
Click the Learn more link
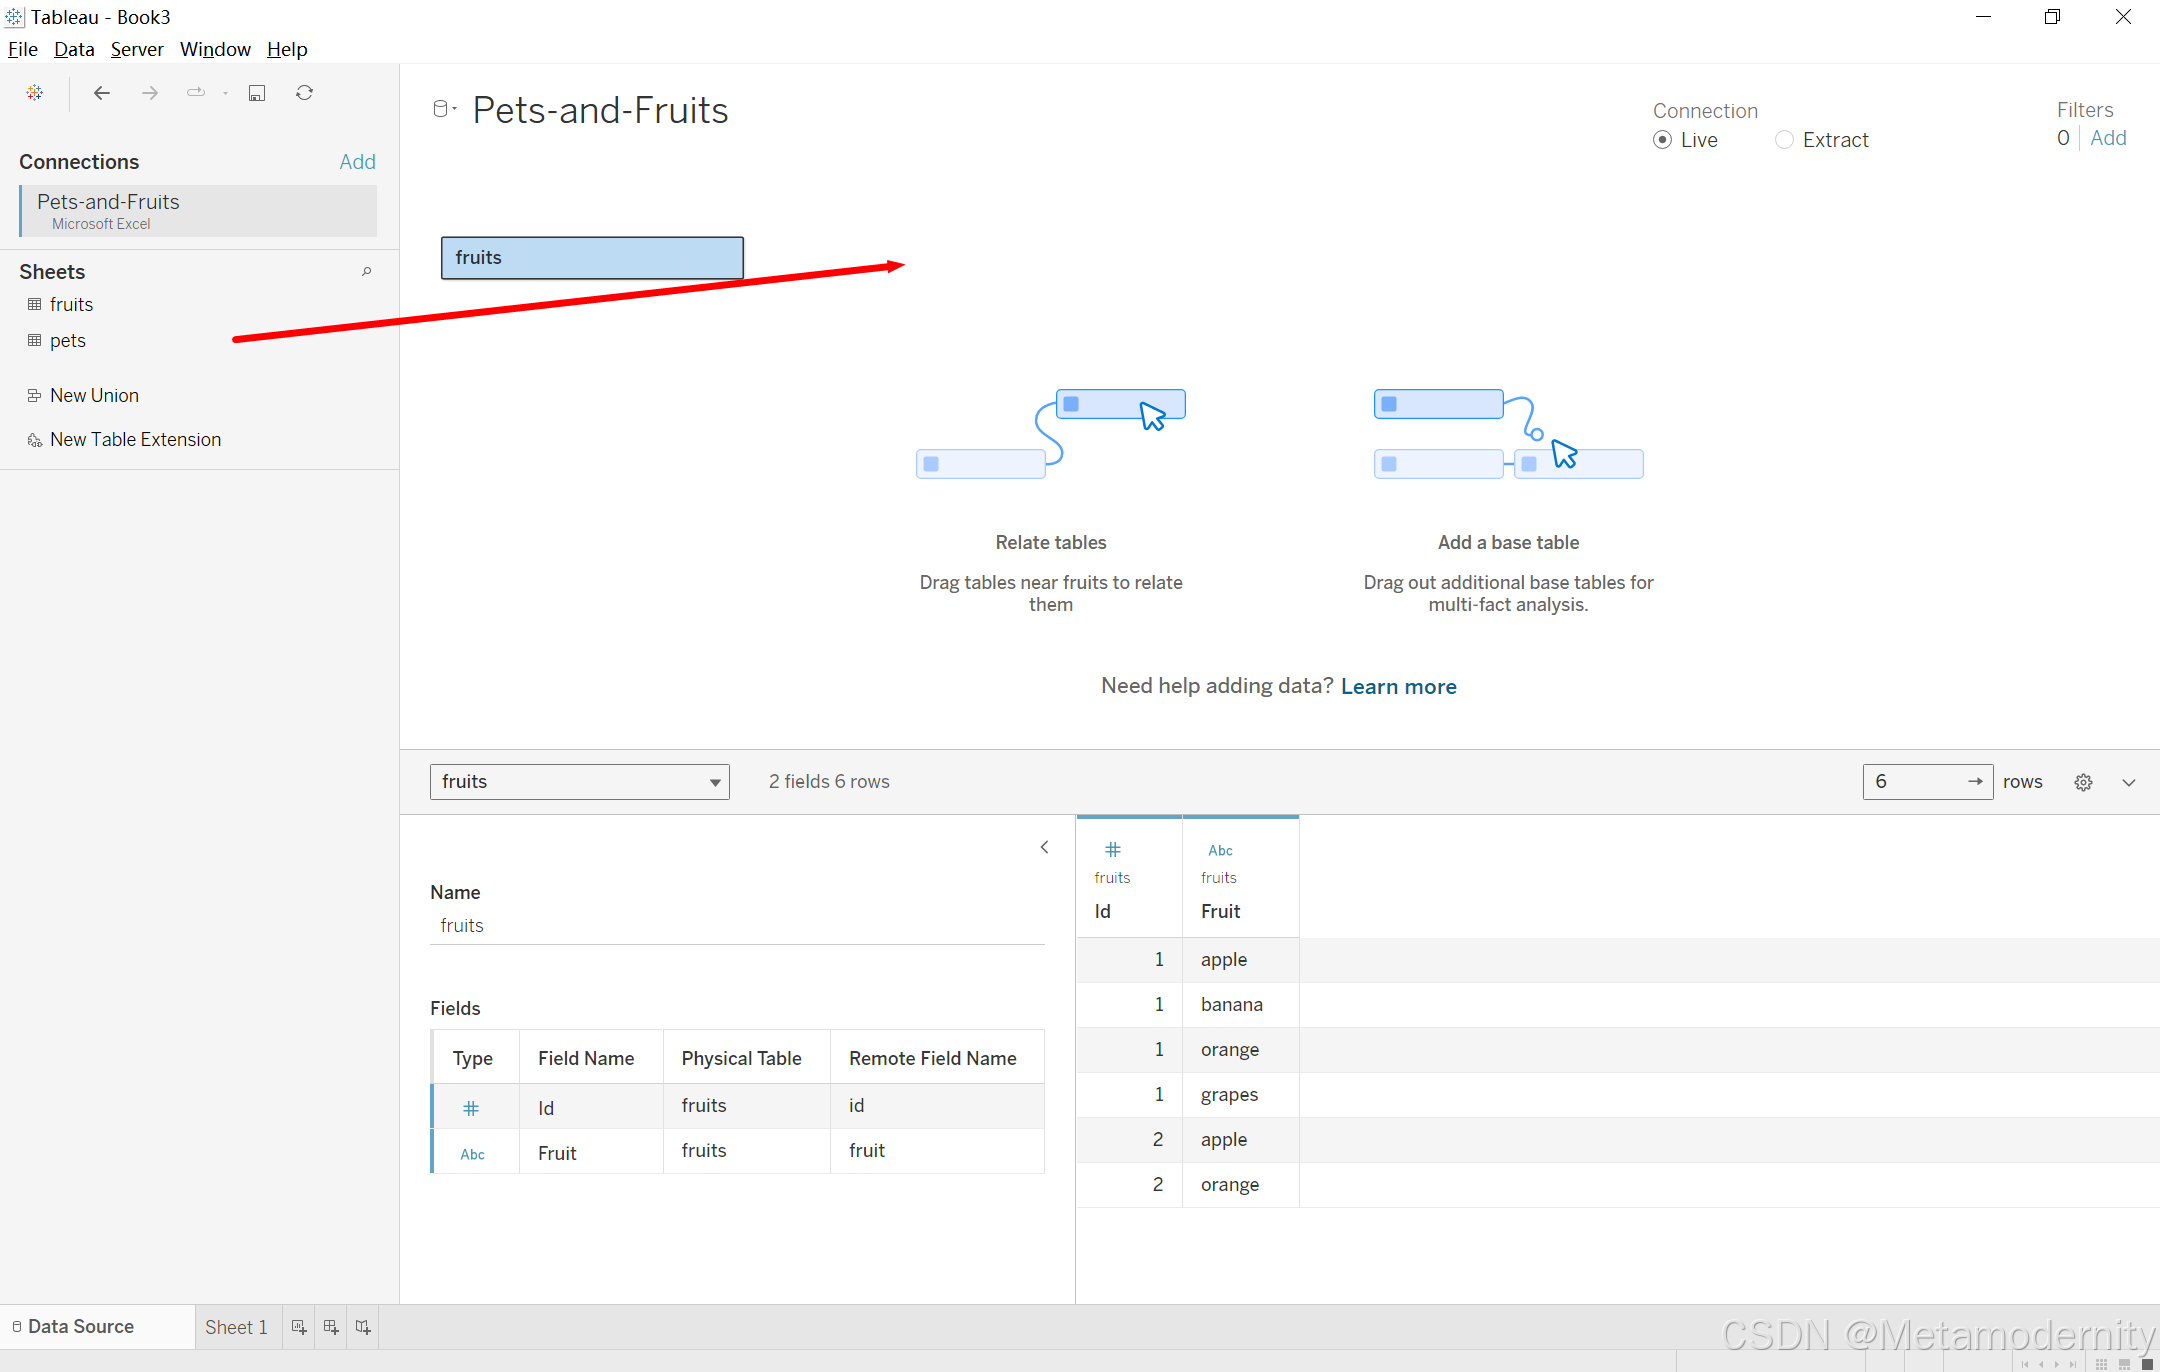[x=1398, y=686]
